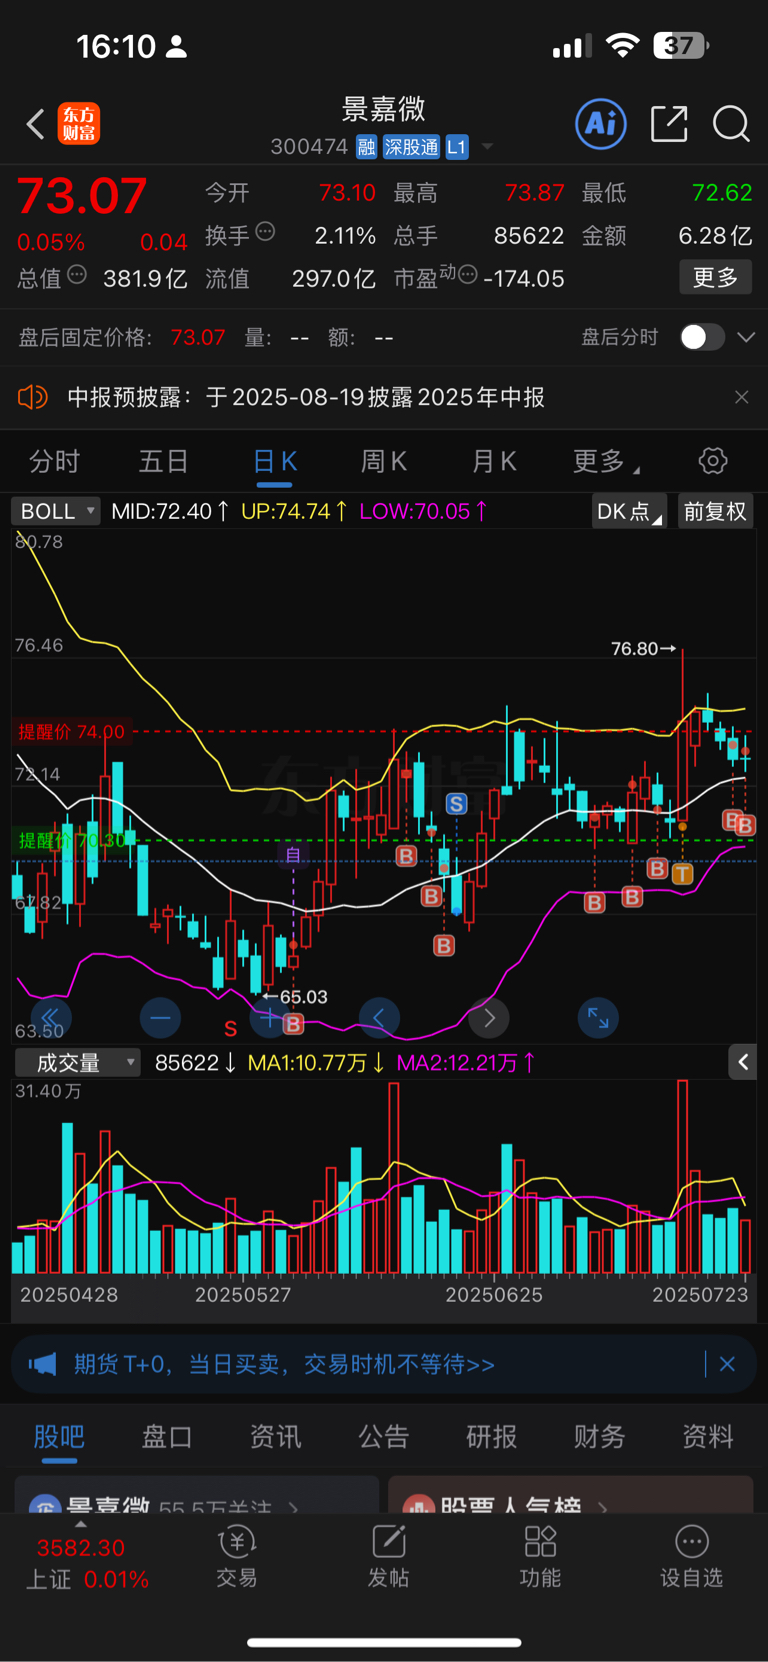
Task: Expand the 上证 index triangle
Action: [81, 1525]
